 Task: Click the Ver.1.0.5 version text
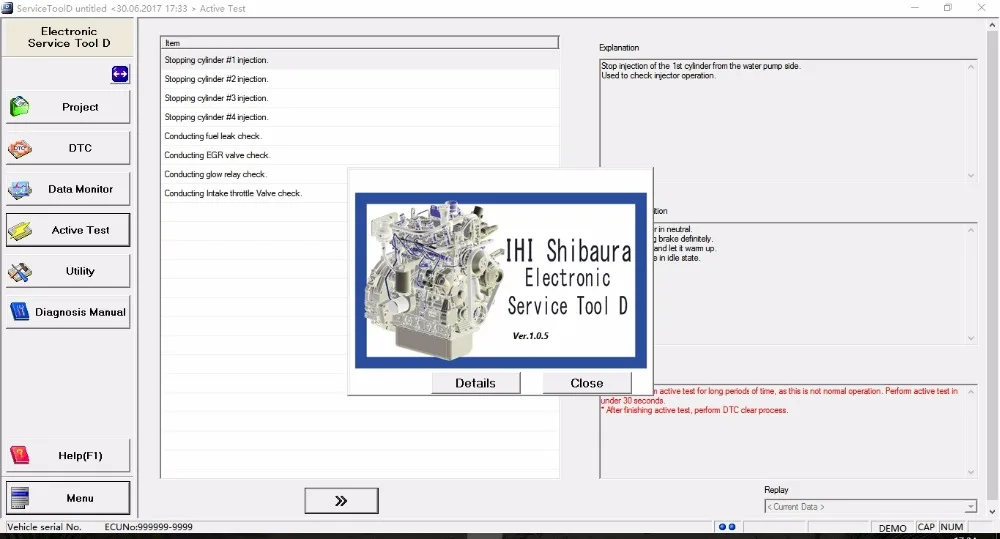tap(531, 336)
